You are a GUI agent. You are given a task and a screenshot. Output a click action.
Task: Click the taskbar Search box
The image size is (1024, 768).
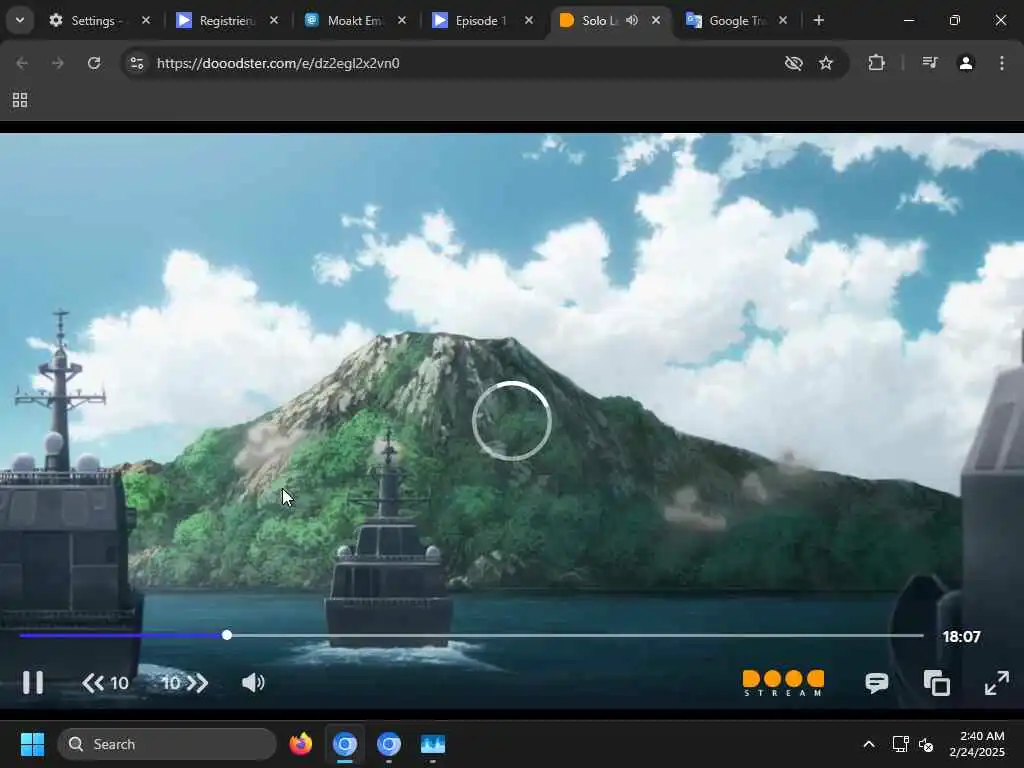click(x=167, y=744)
